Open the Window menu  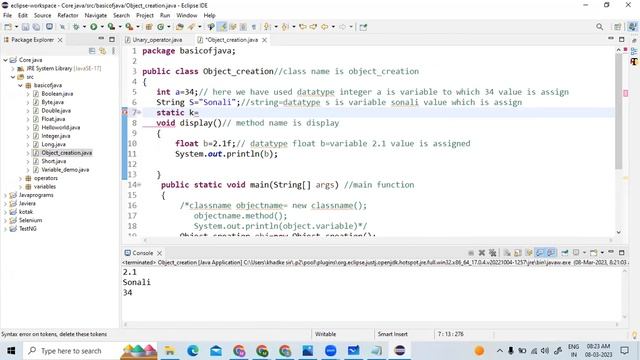pos(187,16)
